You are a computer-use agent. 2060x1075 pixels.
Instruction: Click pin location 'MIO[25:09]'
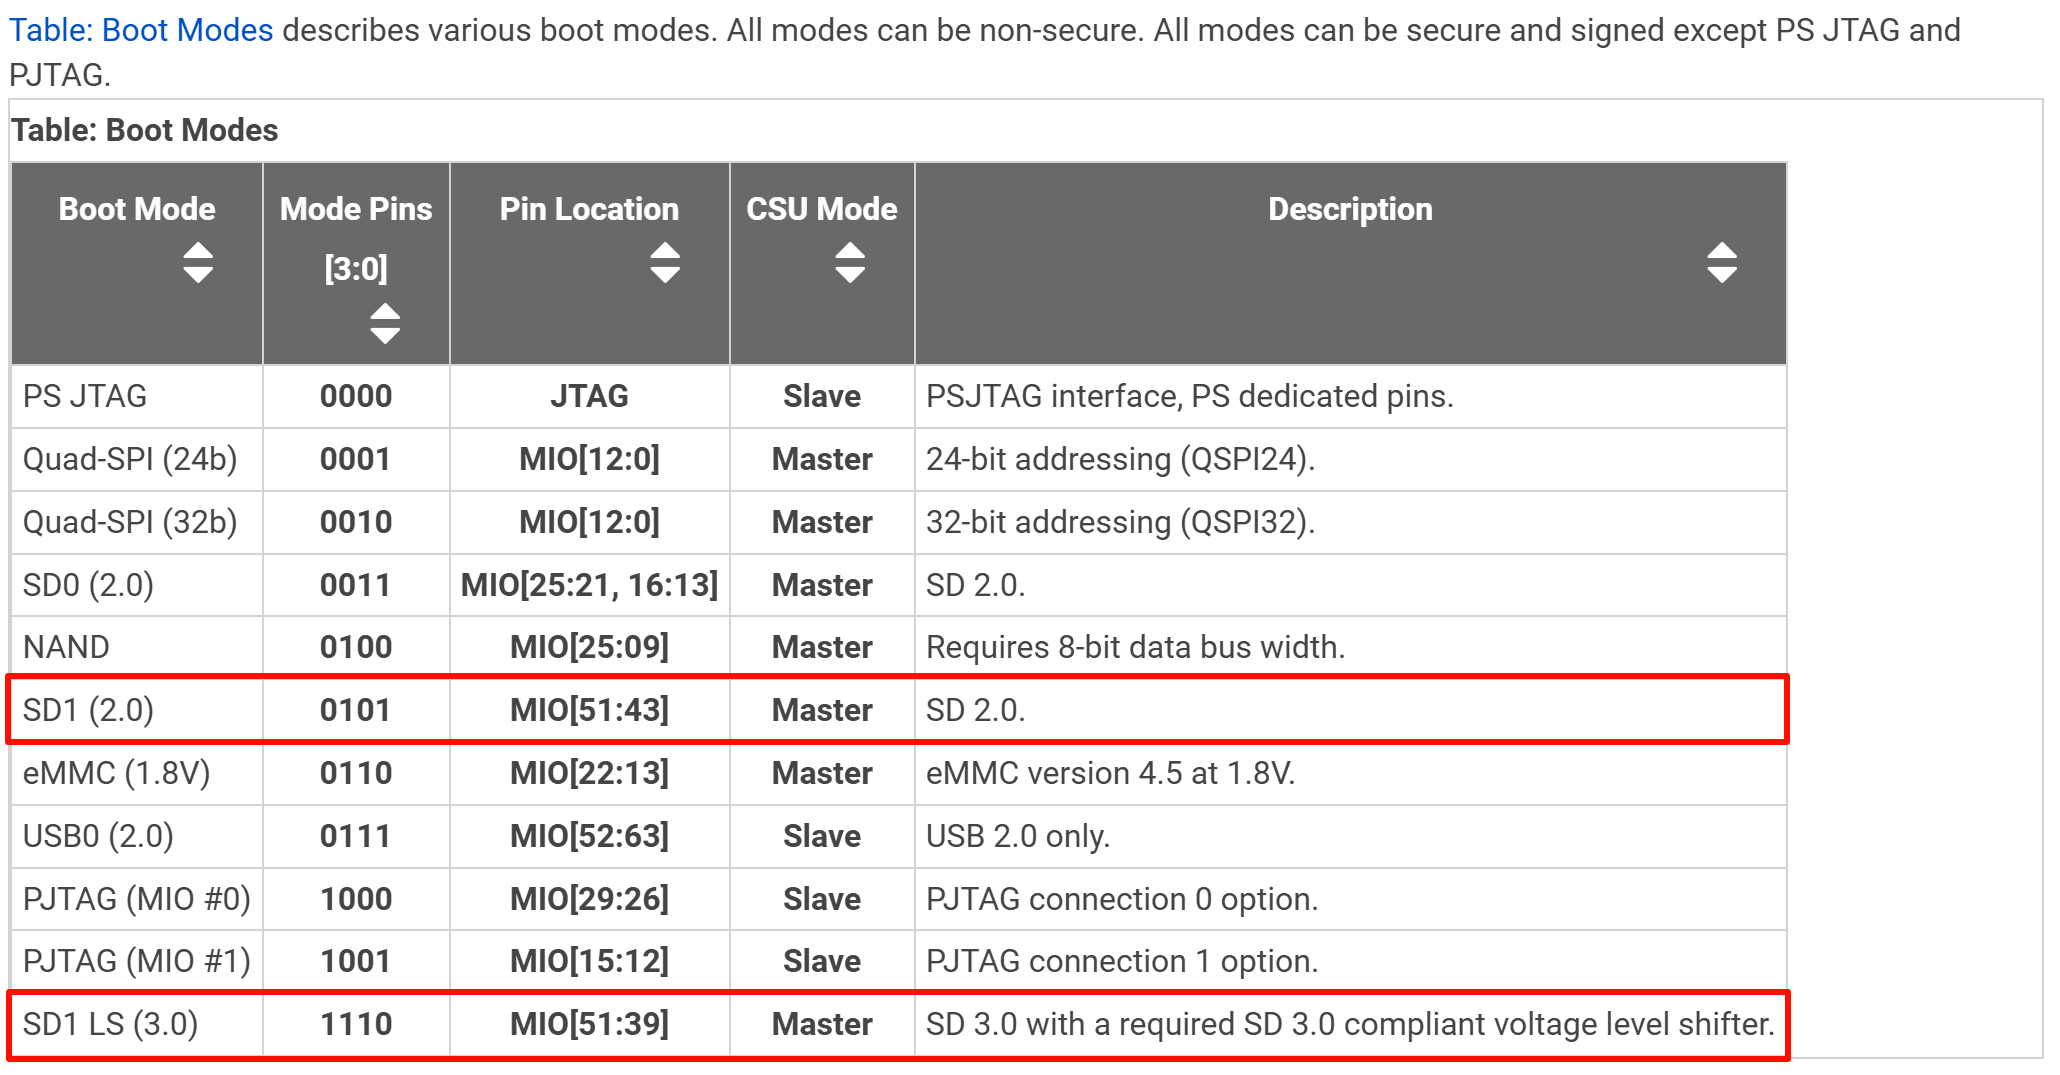point(589,647)
